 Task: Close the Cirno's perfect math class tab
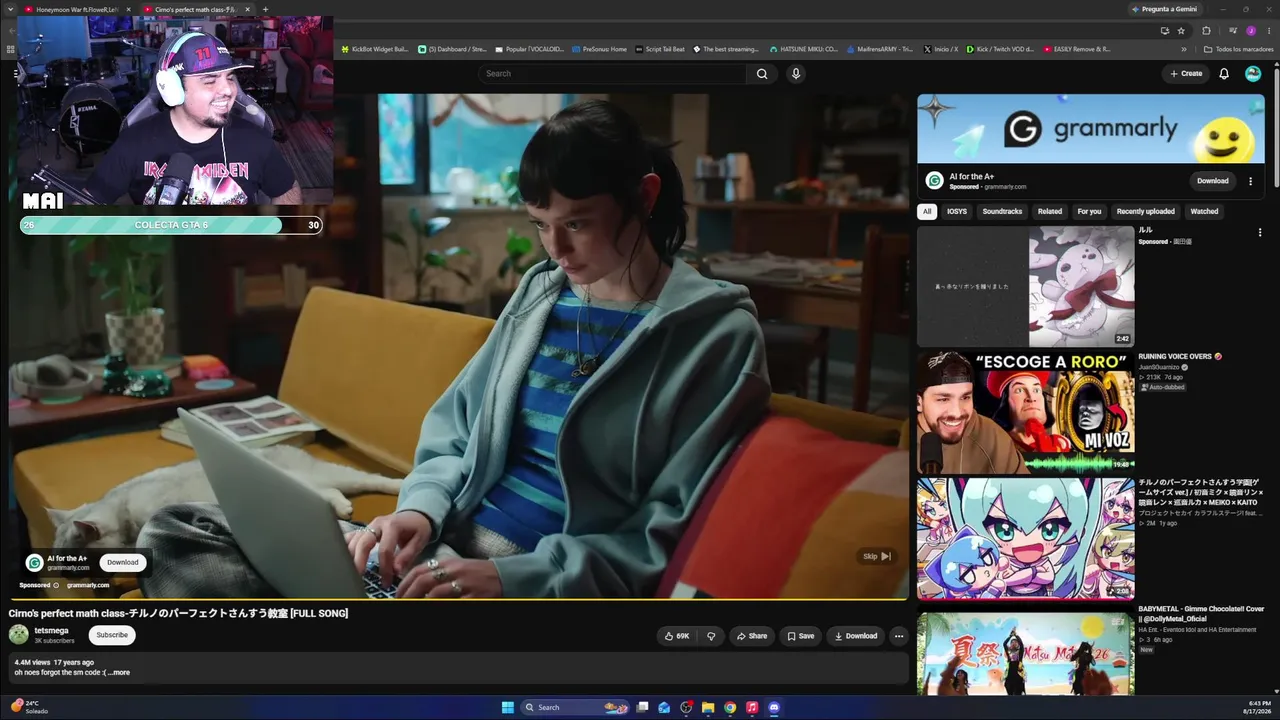[x=247, y=9]
